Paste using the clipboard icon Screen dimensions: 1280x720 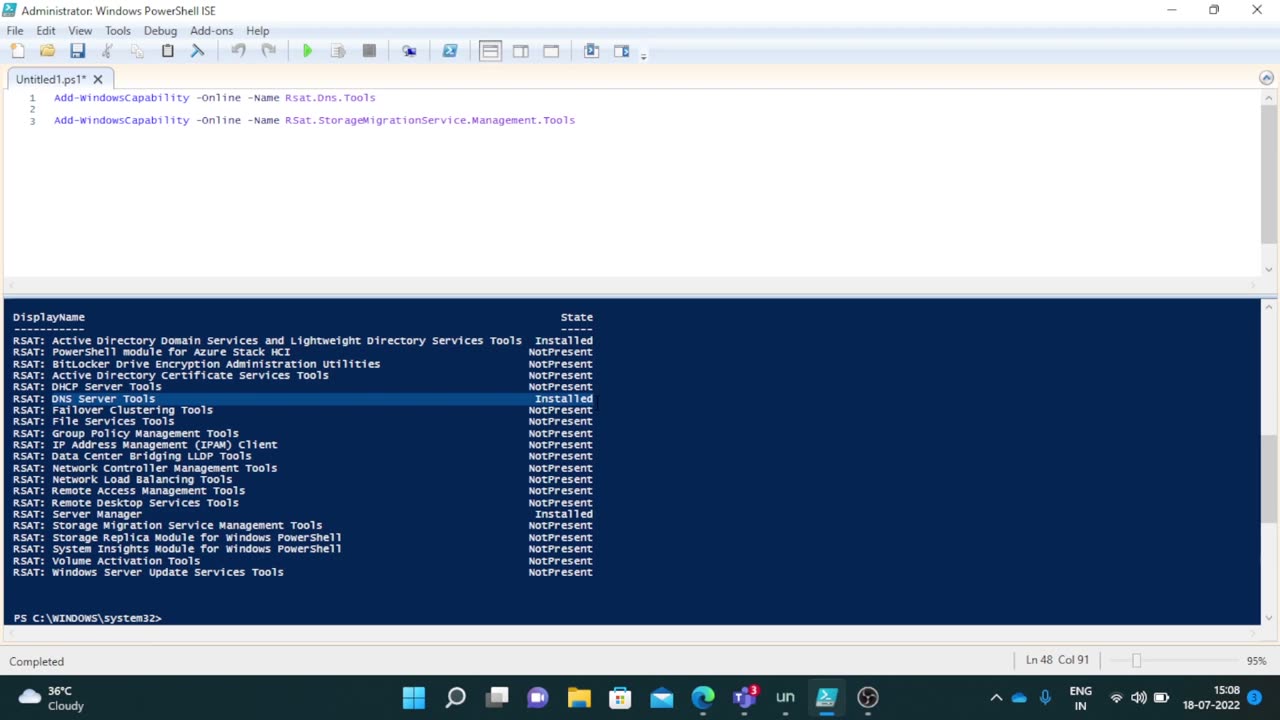click(x=167, y=51)
